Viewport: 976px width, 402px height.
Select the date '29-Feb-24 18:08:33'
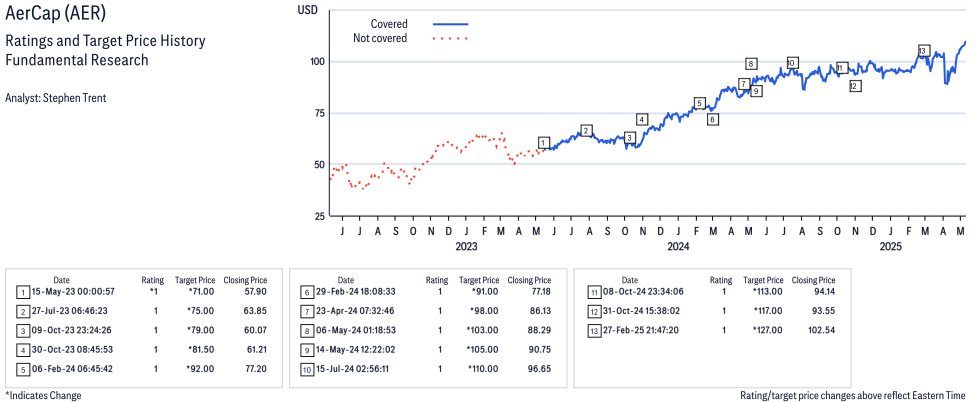point(357,291)
